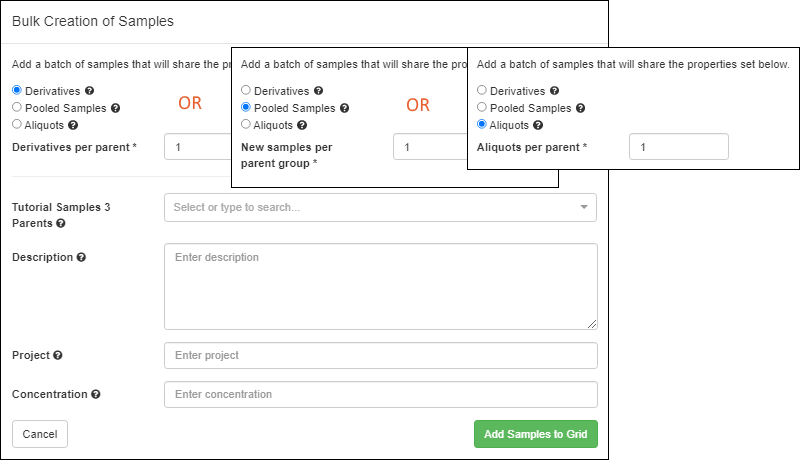
Task: Click the Aliquots per parent number field
Action: coord(678,147)
